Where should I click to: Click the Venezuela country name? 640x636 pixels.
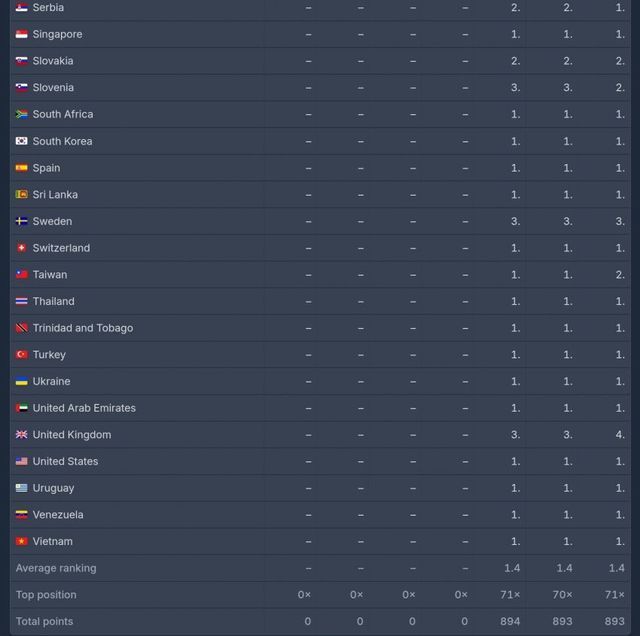(58, 515)
